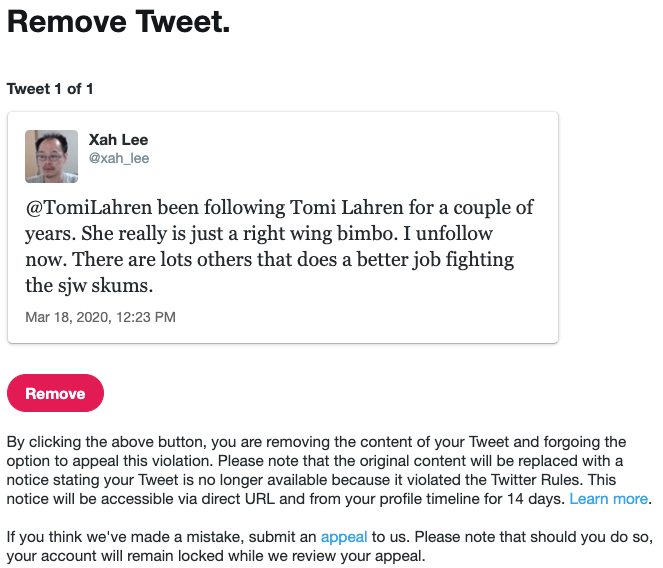Click the By clicking the above button sentence
This screenshot has height=568, width=663.
point(150,441)
